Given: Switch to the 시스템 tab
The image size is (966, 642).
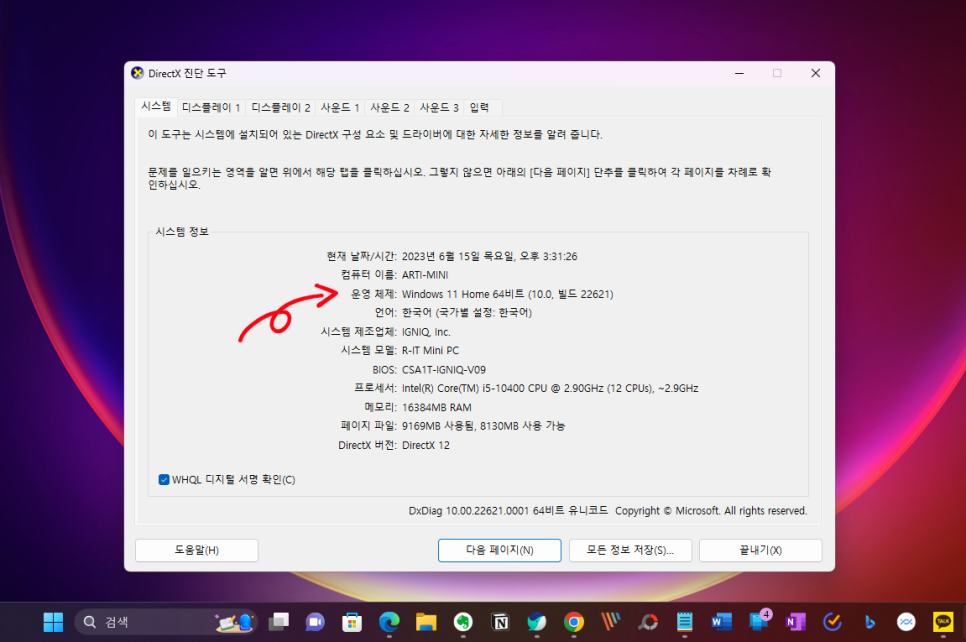Looking at the screenshot, I should (156, 107).
